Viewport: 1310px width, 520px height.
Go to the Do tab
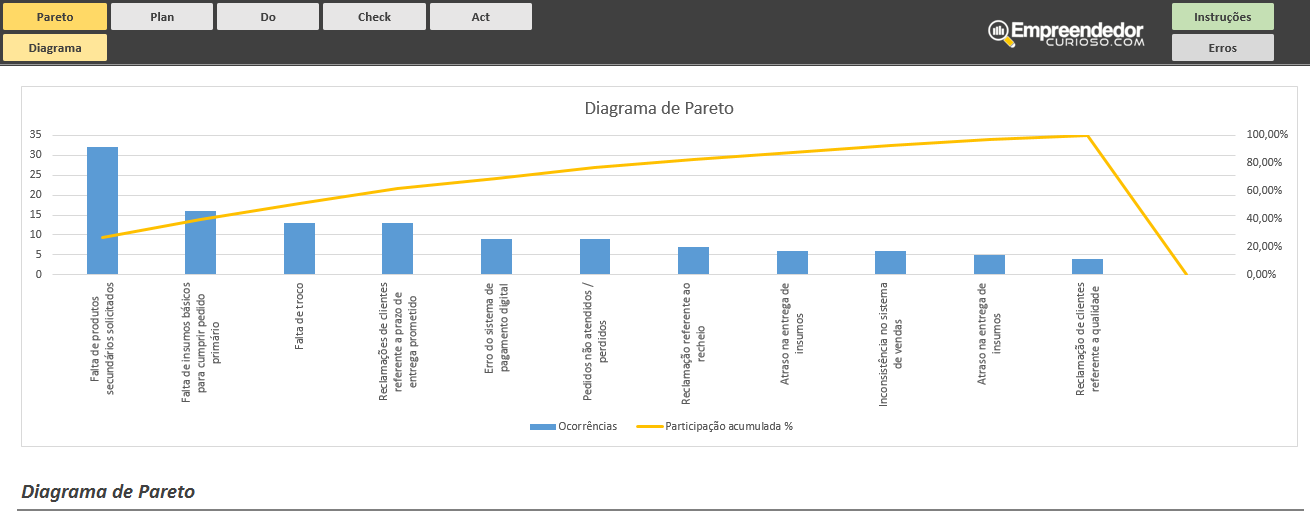pyautogui.click(x=268, y=17)
